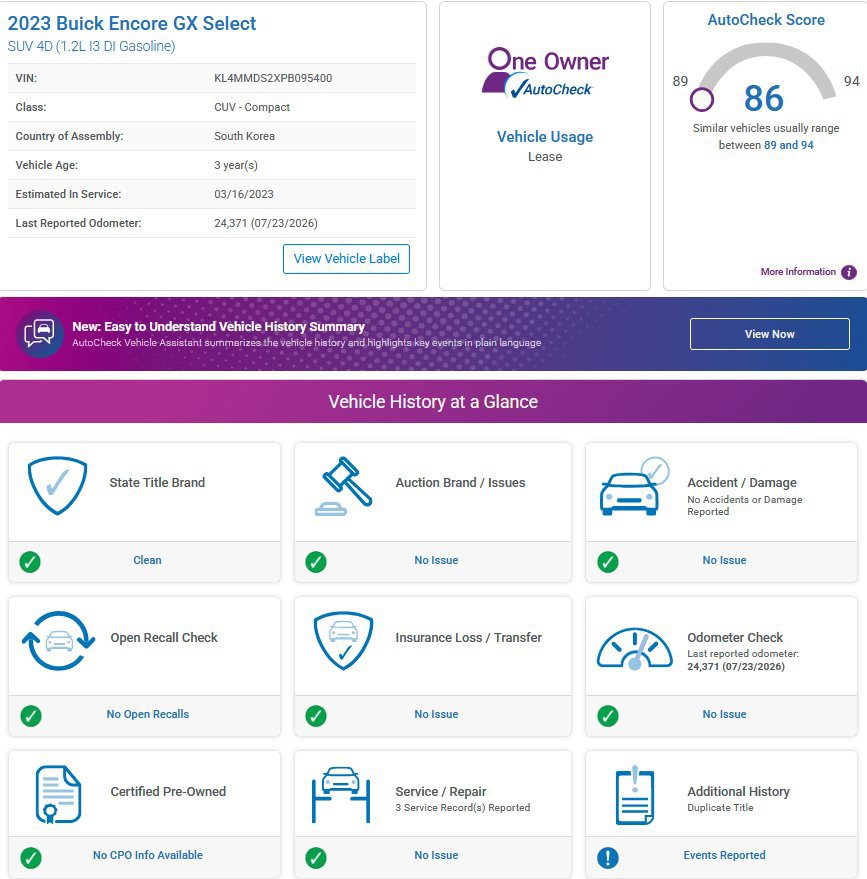
Task: Click the Class value CUV - Compact
Action: point(252,107)
